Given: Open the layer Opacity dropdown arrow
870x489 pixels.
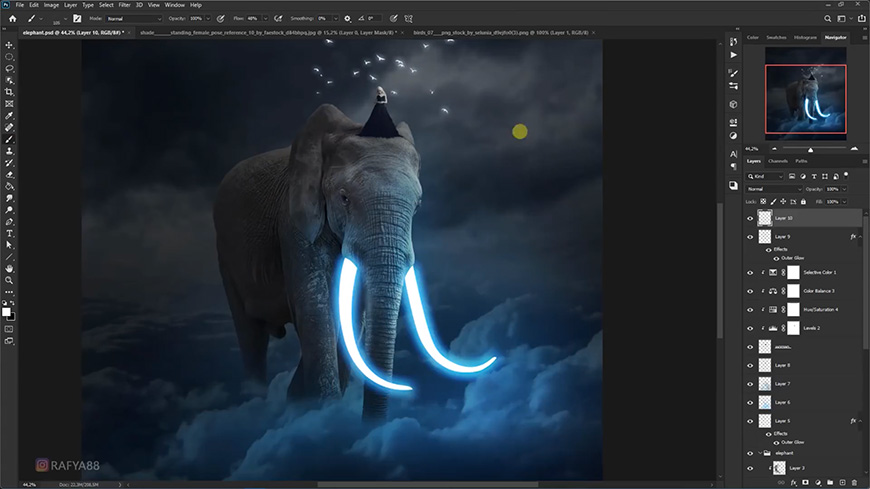Looking at the screenshot, I should tap(844, 189).
